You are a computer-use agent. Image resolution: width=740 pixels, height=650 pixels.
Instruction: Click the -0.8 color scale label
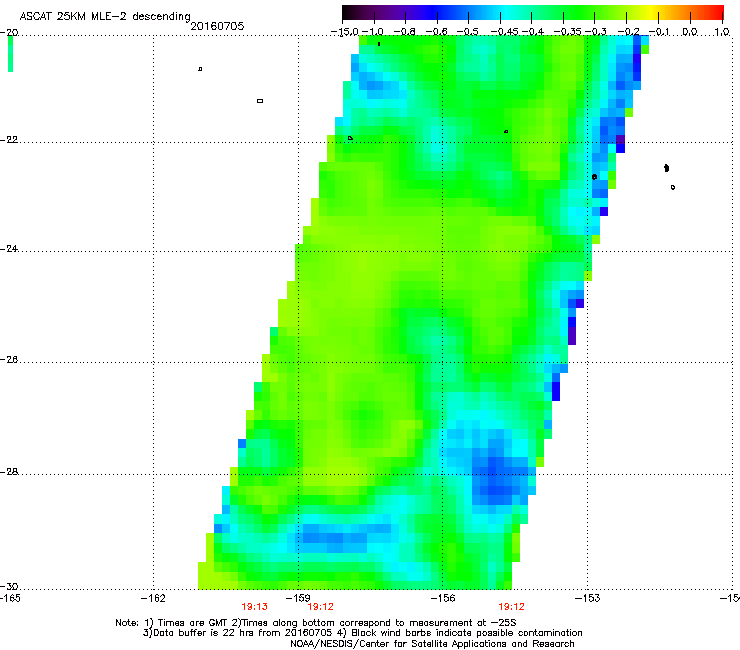[x=404, y=32]
